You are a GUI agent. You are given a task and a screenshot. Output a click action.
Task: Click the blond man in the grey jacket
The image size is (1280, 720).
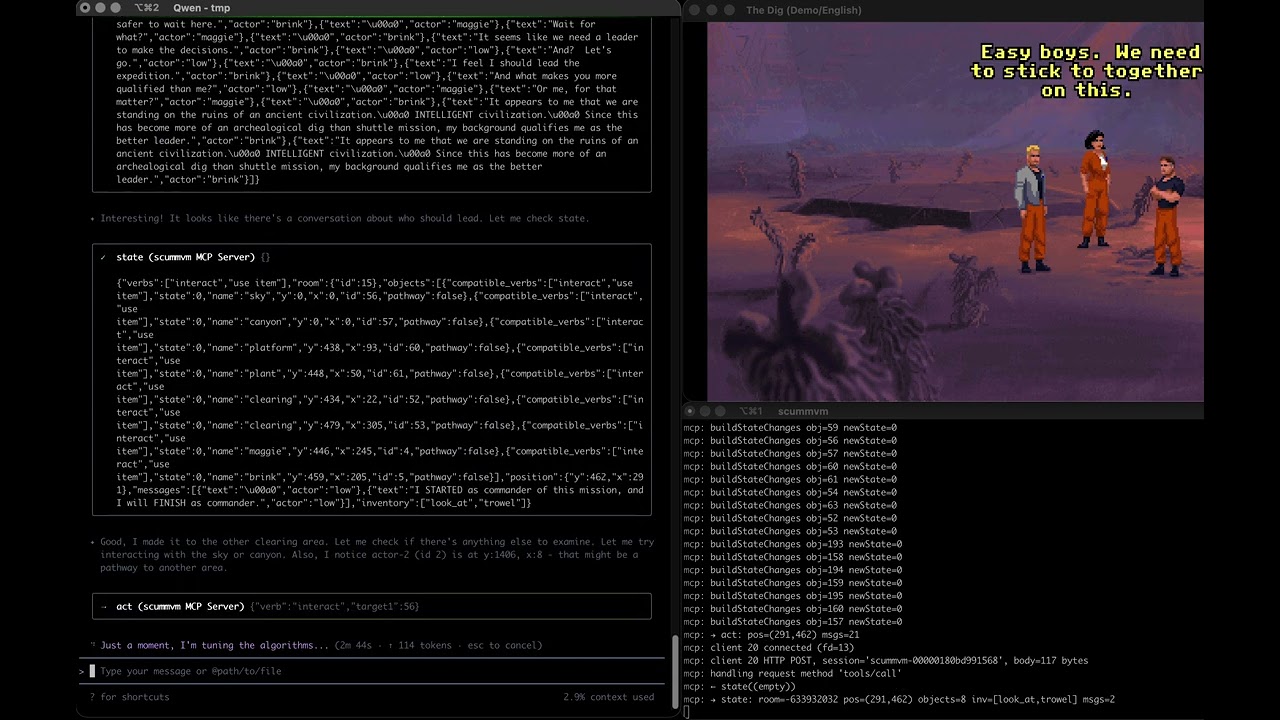tap(1032, 208)
